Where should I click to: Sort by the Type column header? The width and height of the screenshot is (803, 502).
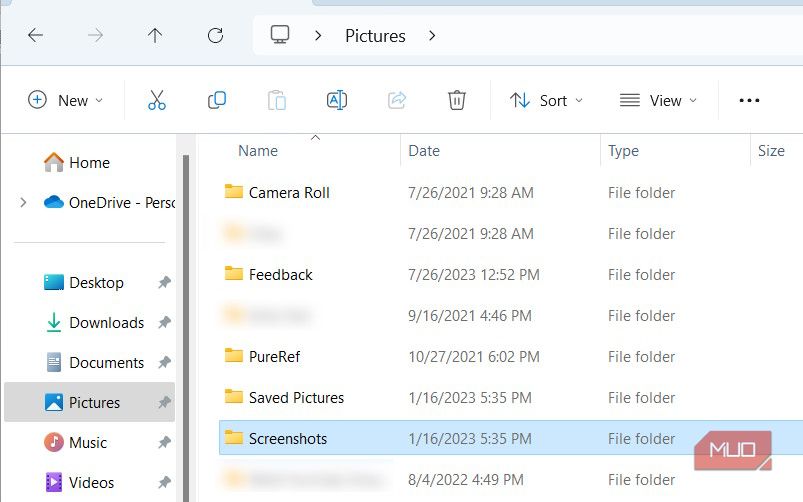623,151
